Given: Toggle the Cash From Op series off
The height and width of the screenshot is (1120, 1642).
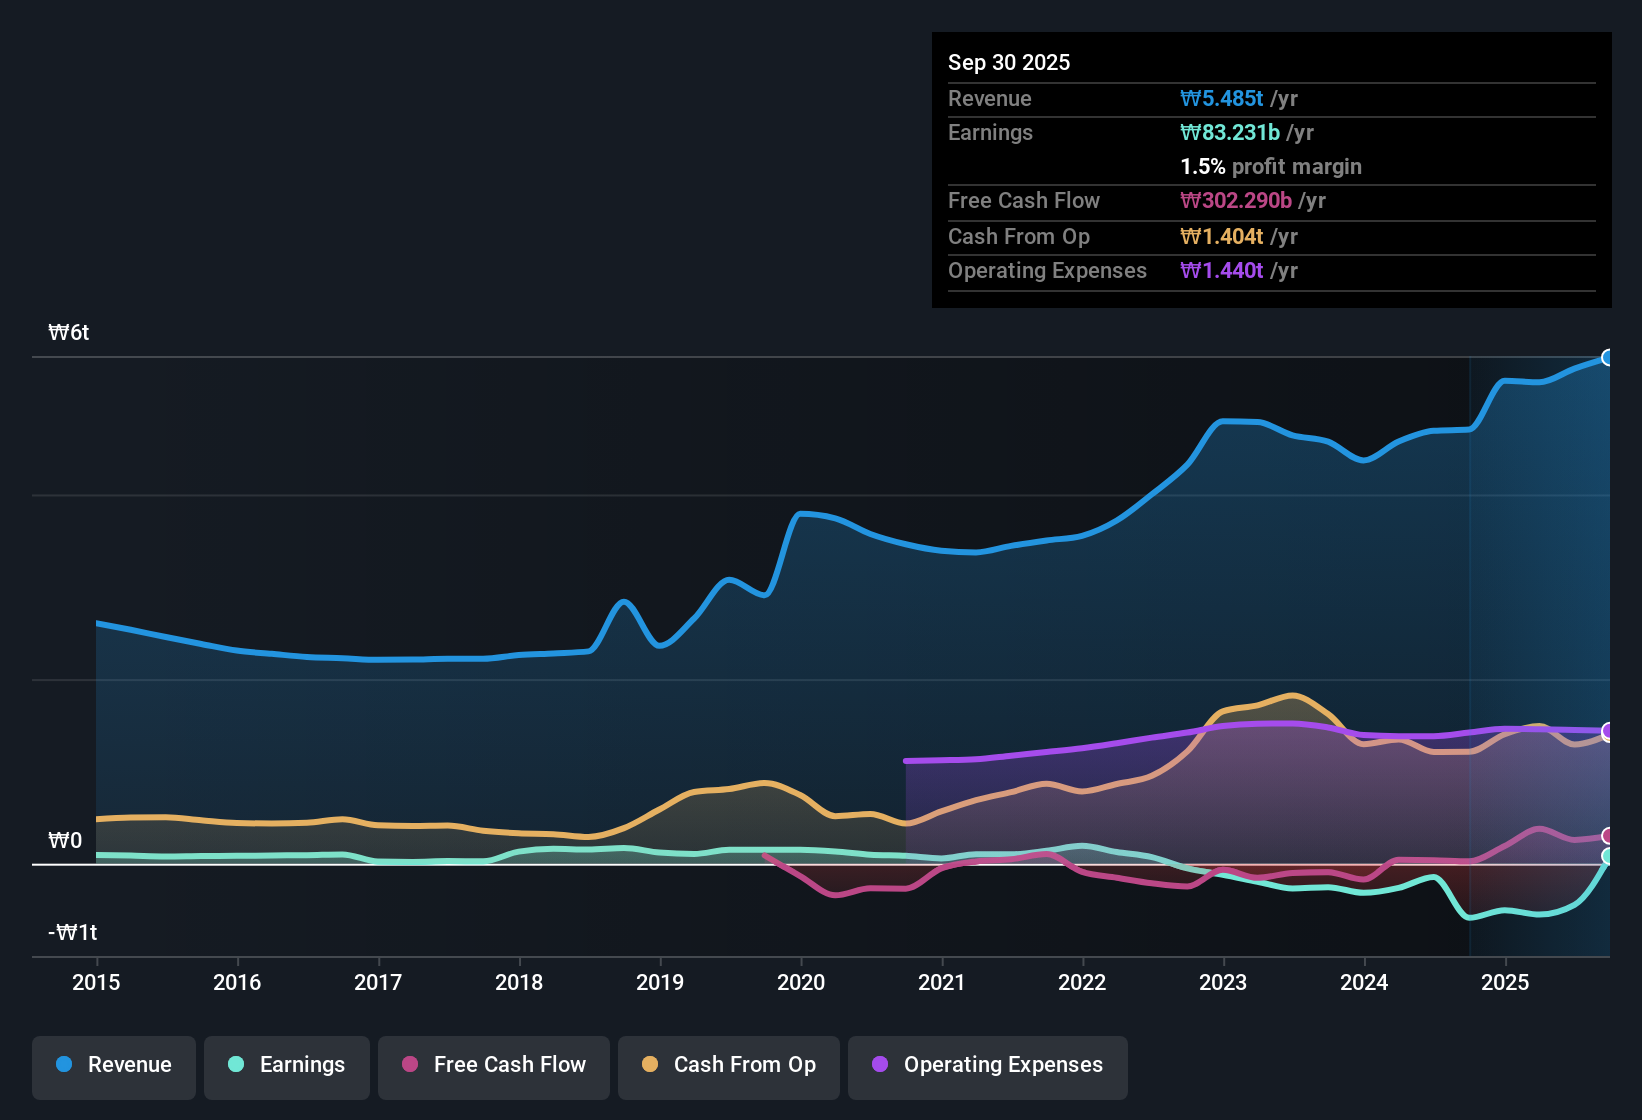Looking at the screenshot, I should click(728, 1065).
